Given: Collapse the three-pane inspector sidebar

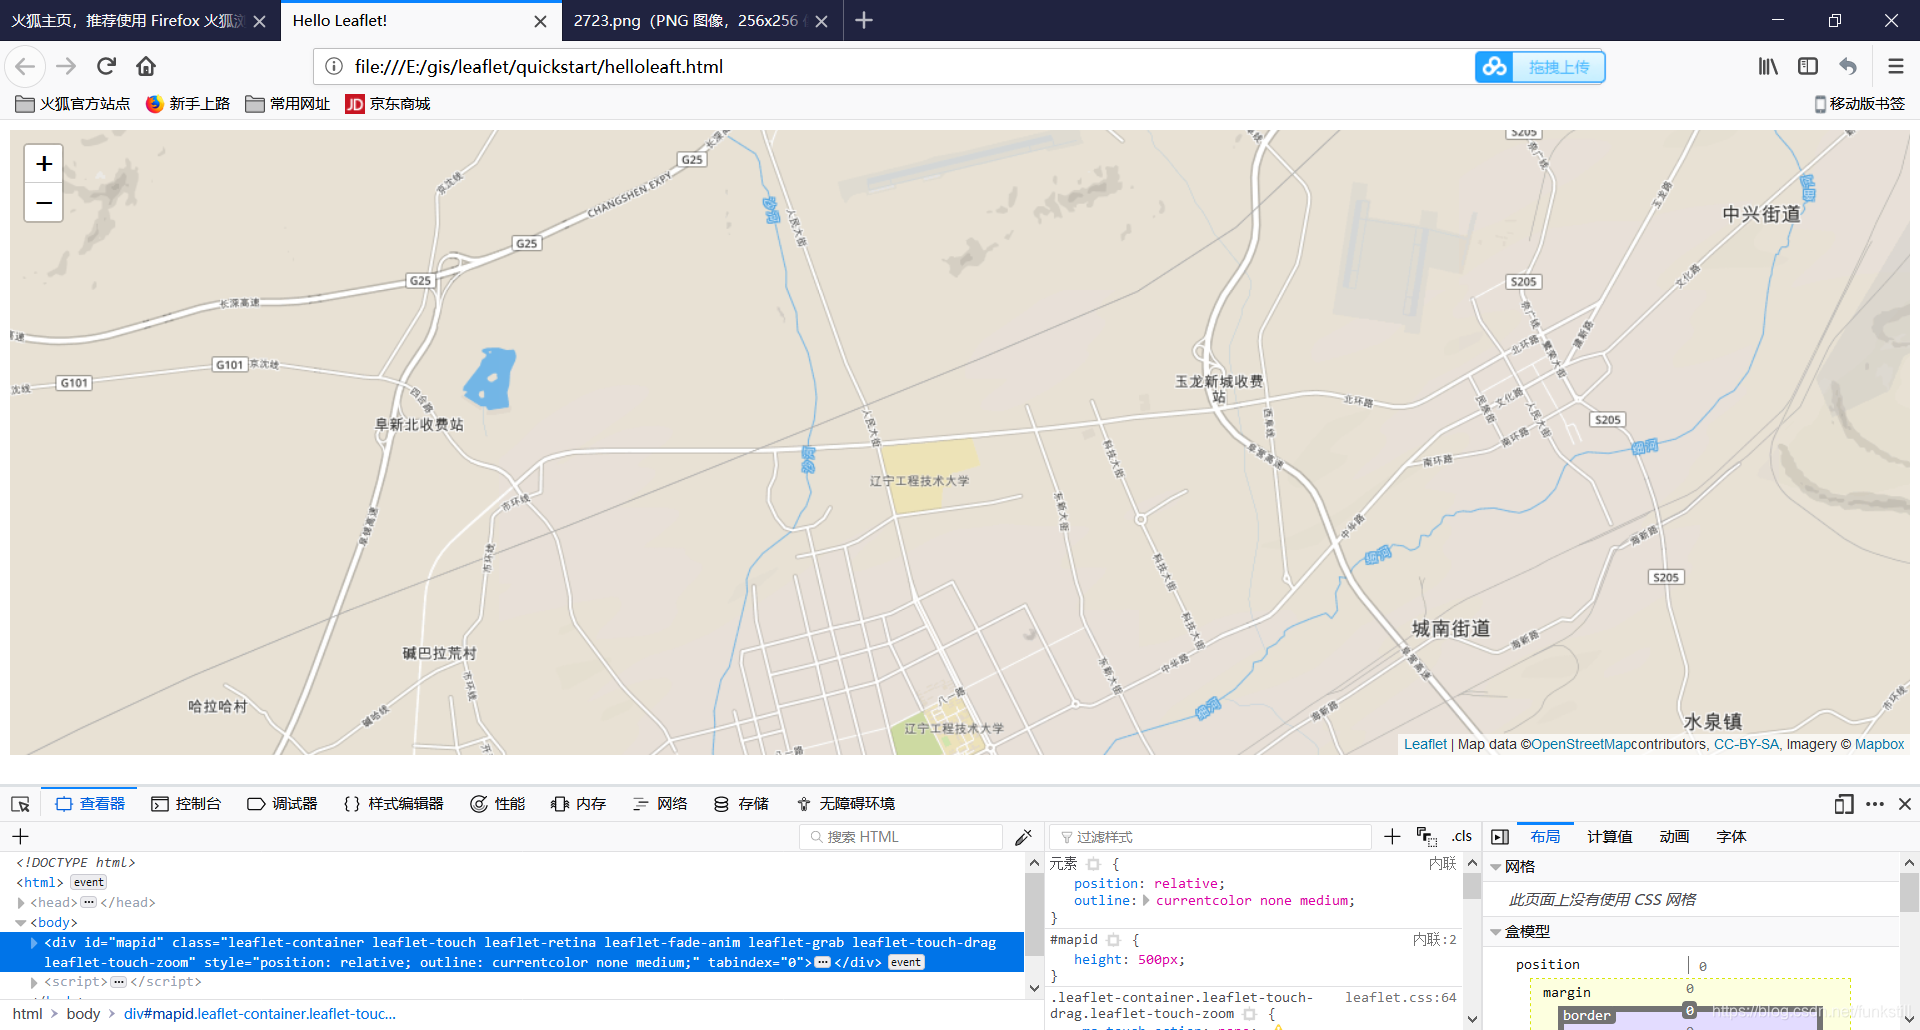Looking at the screenshot, I should click(1500, 836).
